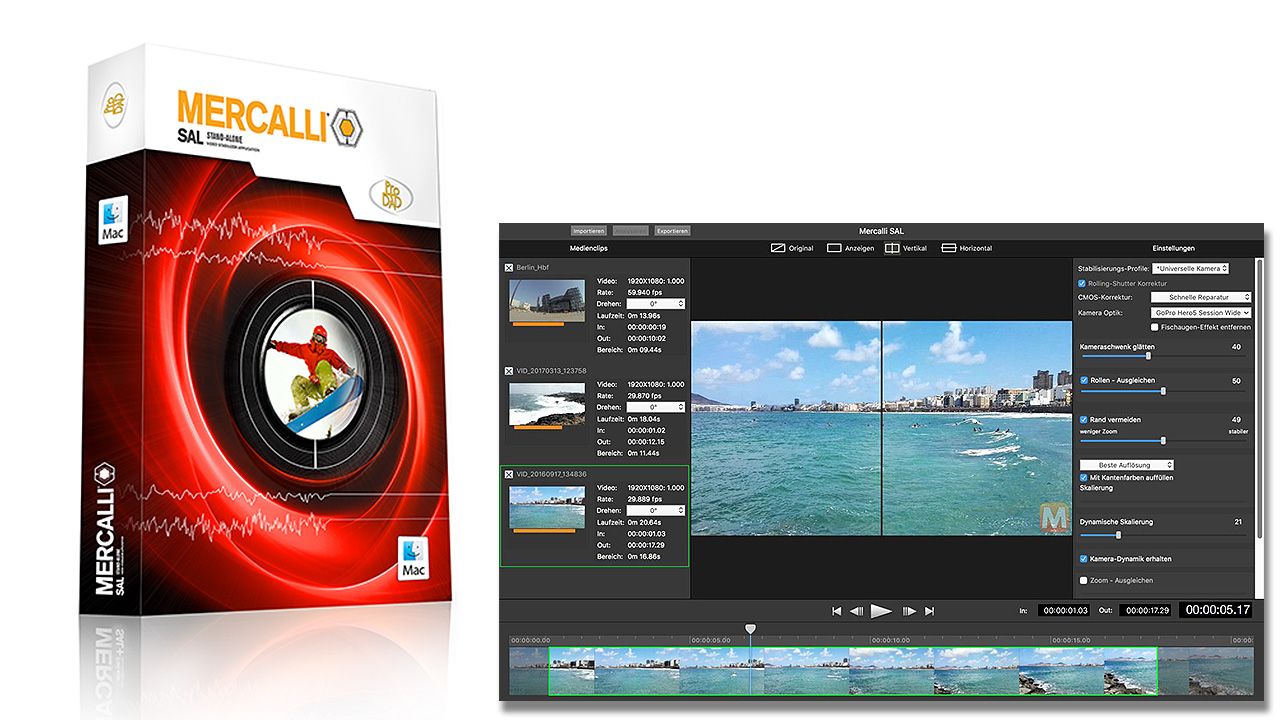The width and height of the screenshot is (1280, 720).
Task: Switch to Horizontal split view
Action: [949, 248]
